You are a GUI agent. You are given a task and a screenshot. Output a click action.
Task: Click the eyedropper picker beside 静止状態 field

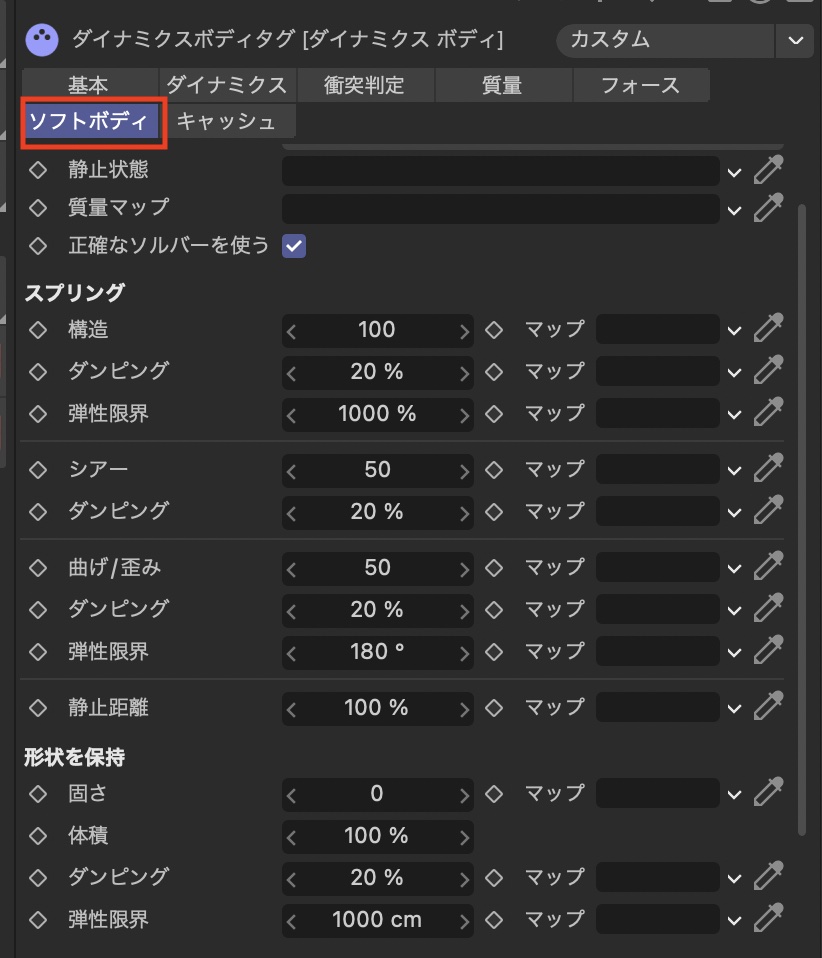click(768, 171)
